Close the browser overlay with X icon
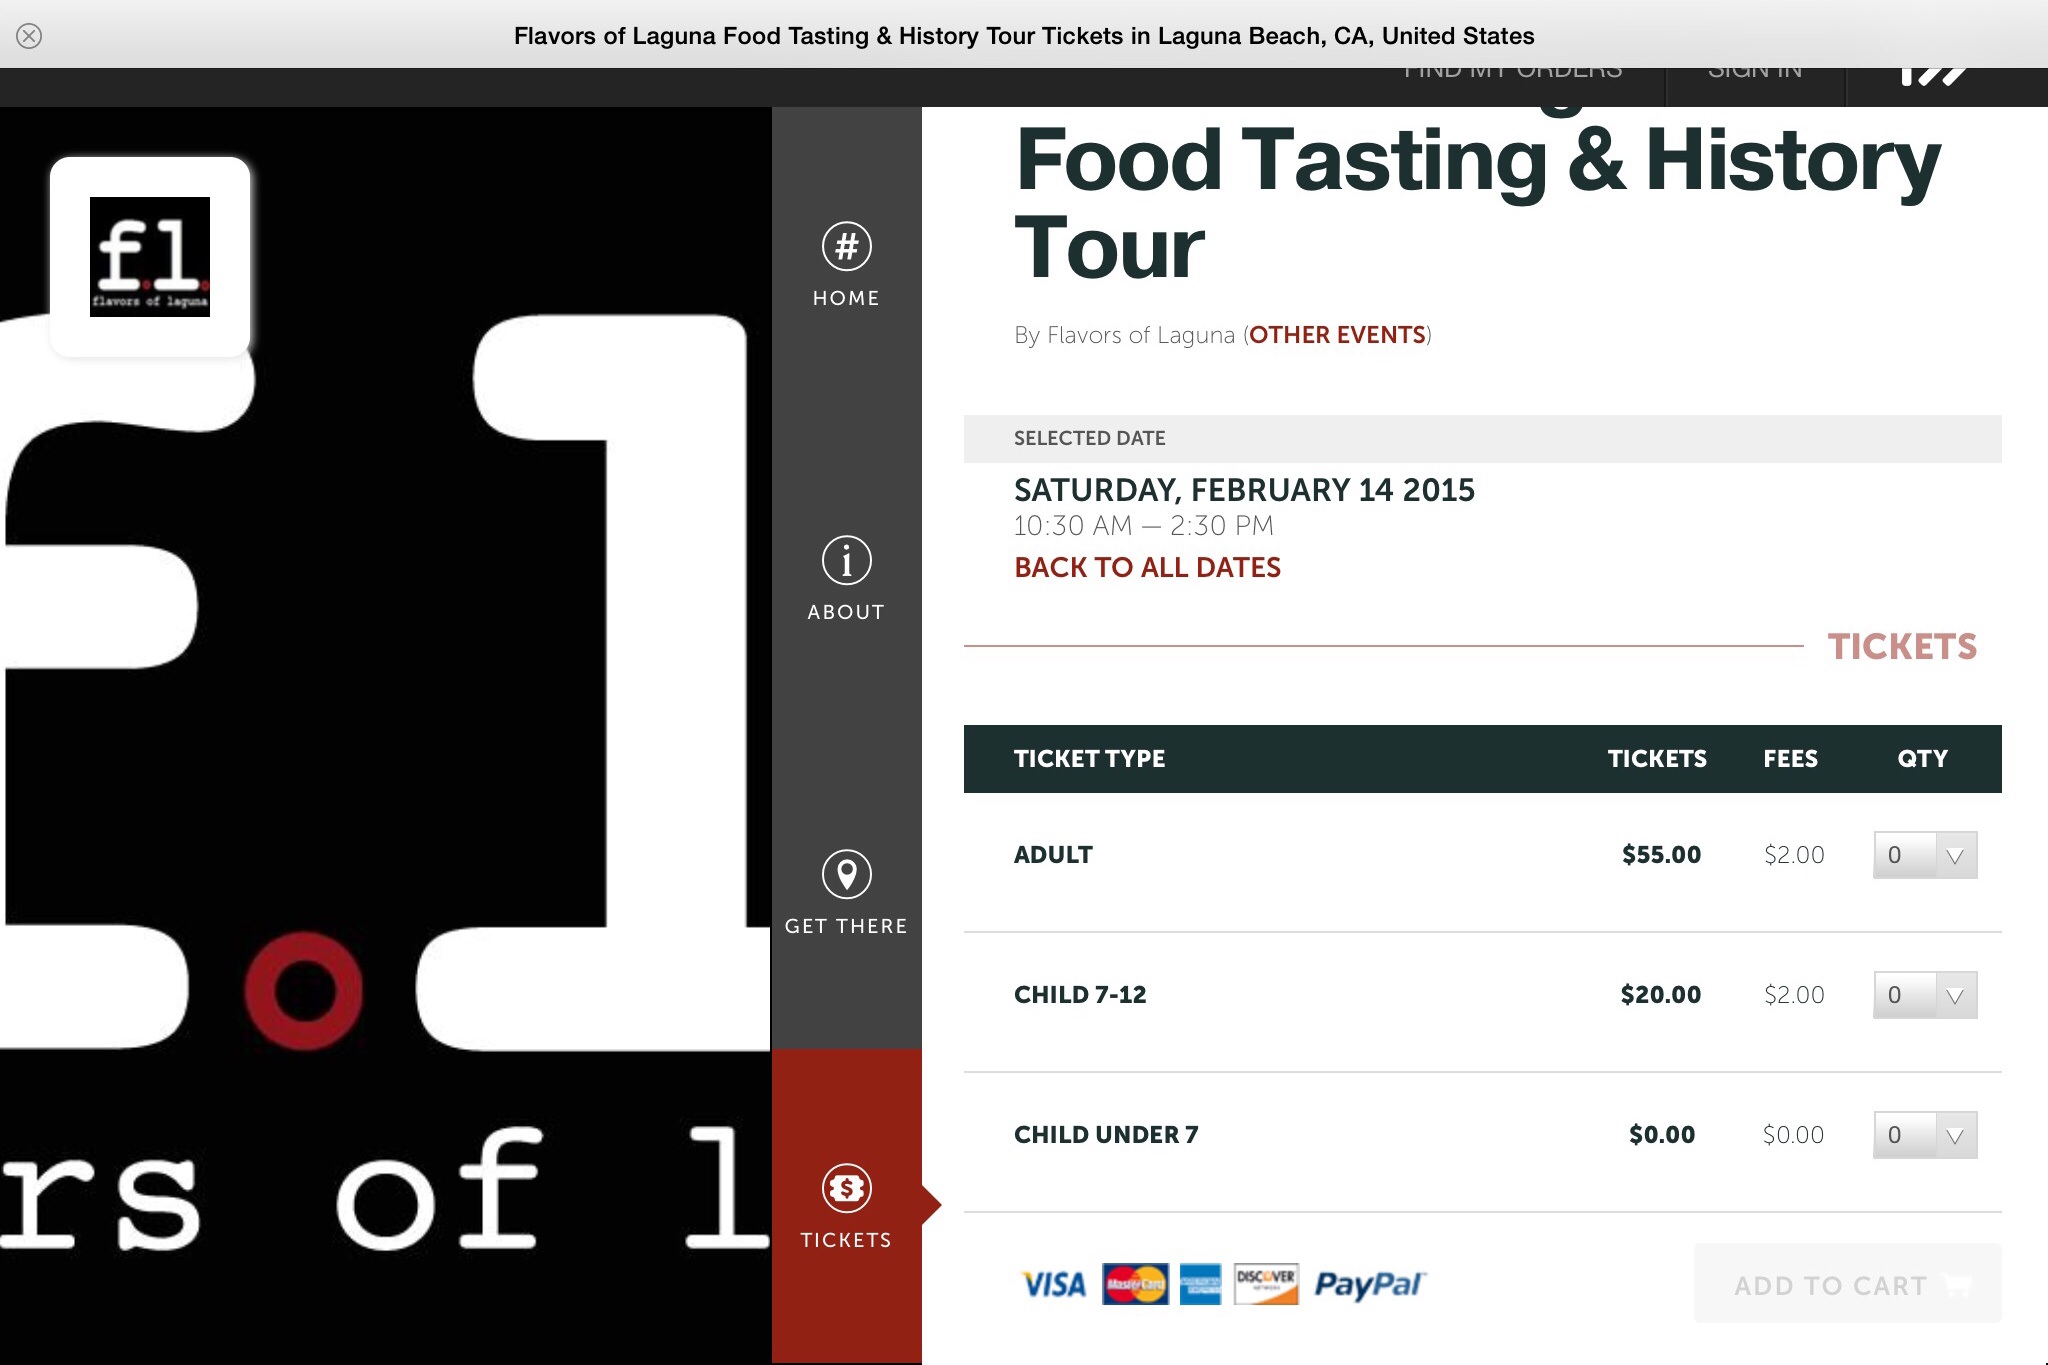The width and height of the screenshot is (2048, 1365). pyautogui.click(x=29, y=36)
